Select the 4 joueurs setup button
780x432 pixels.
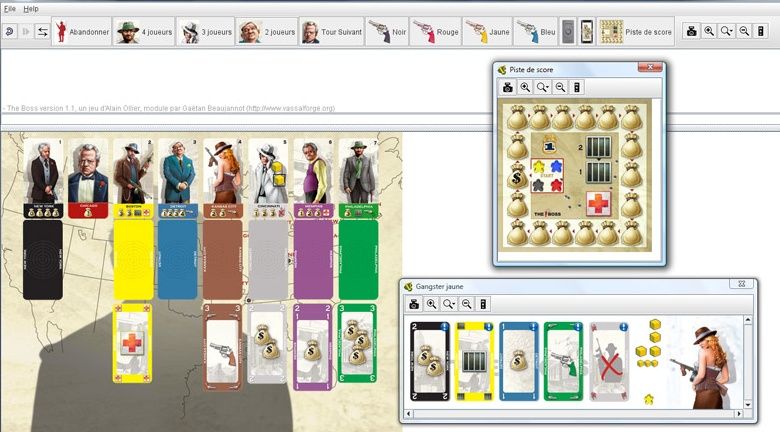coord(144,32)
